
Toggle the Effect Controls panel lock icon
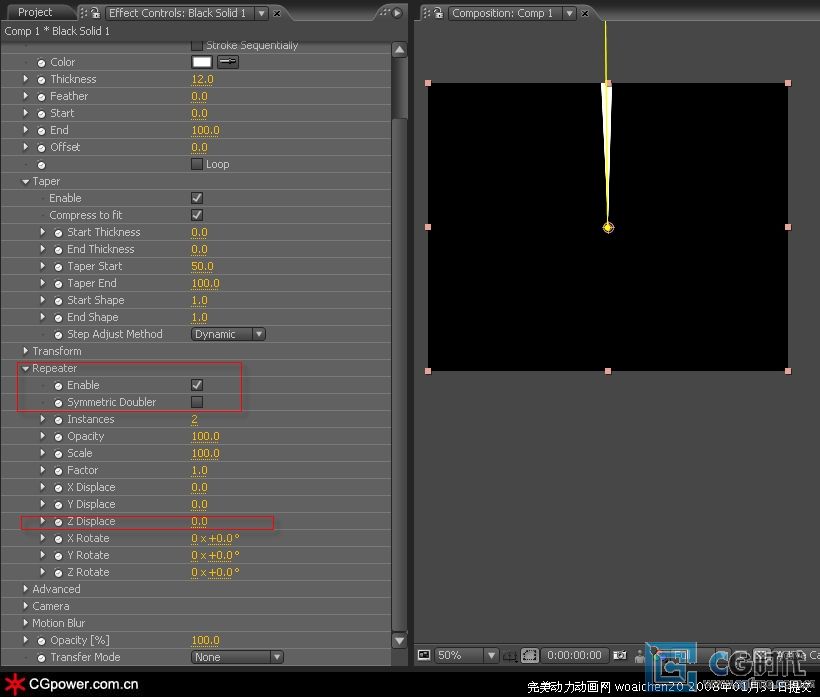click(x=94, y=13)
